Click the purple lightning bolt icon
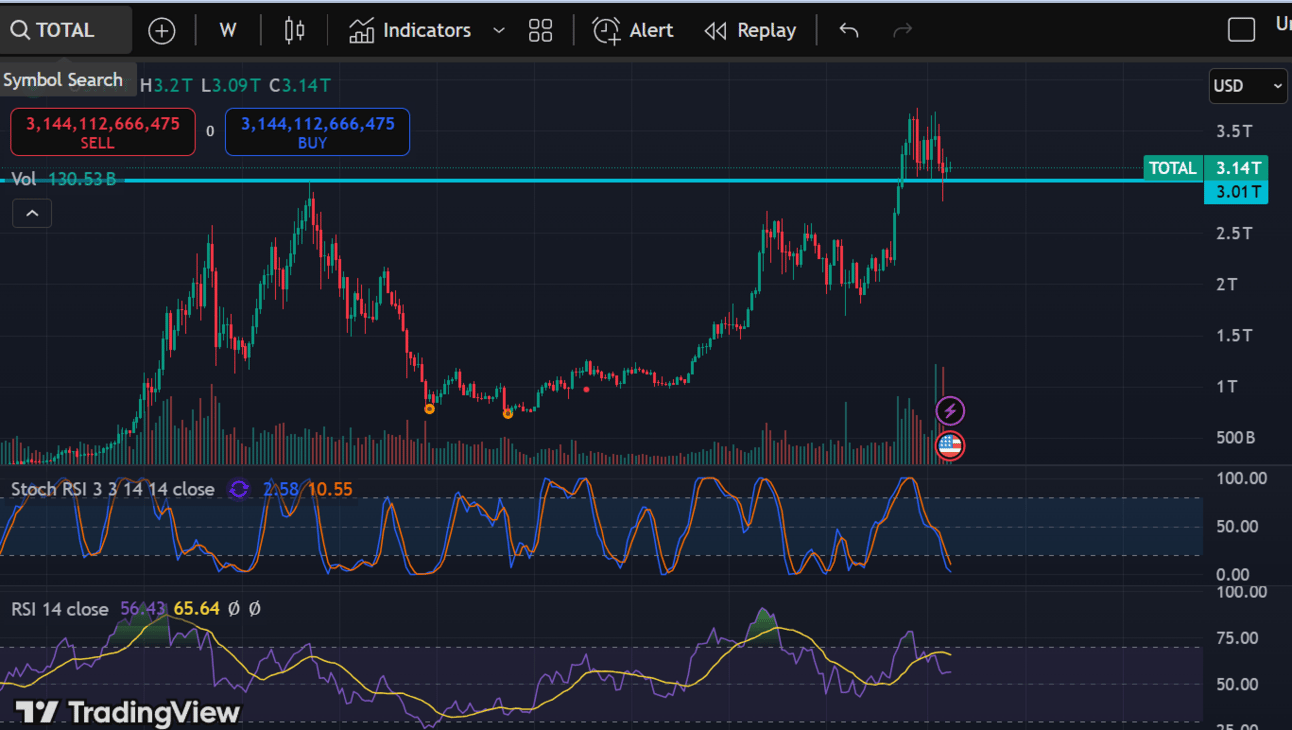 (x=950, y=410)
